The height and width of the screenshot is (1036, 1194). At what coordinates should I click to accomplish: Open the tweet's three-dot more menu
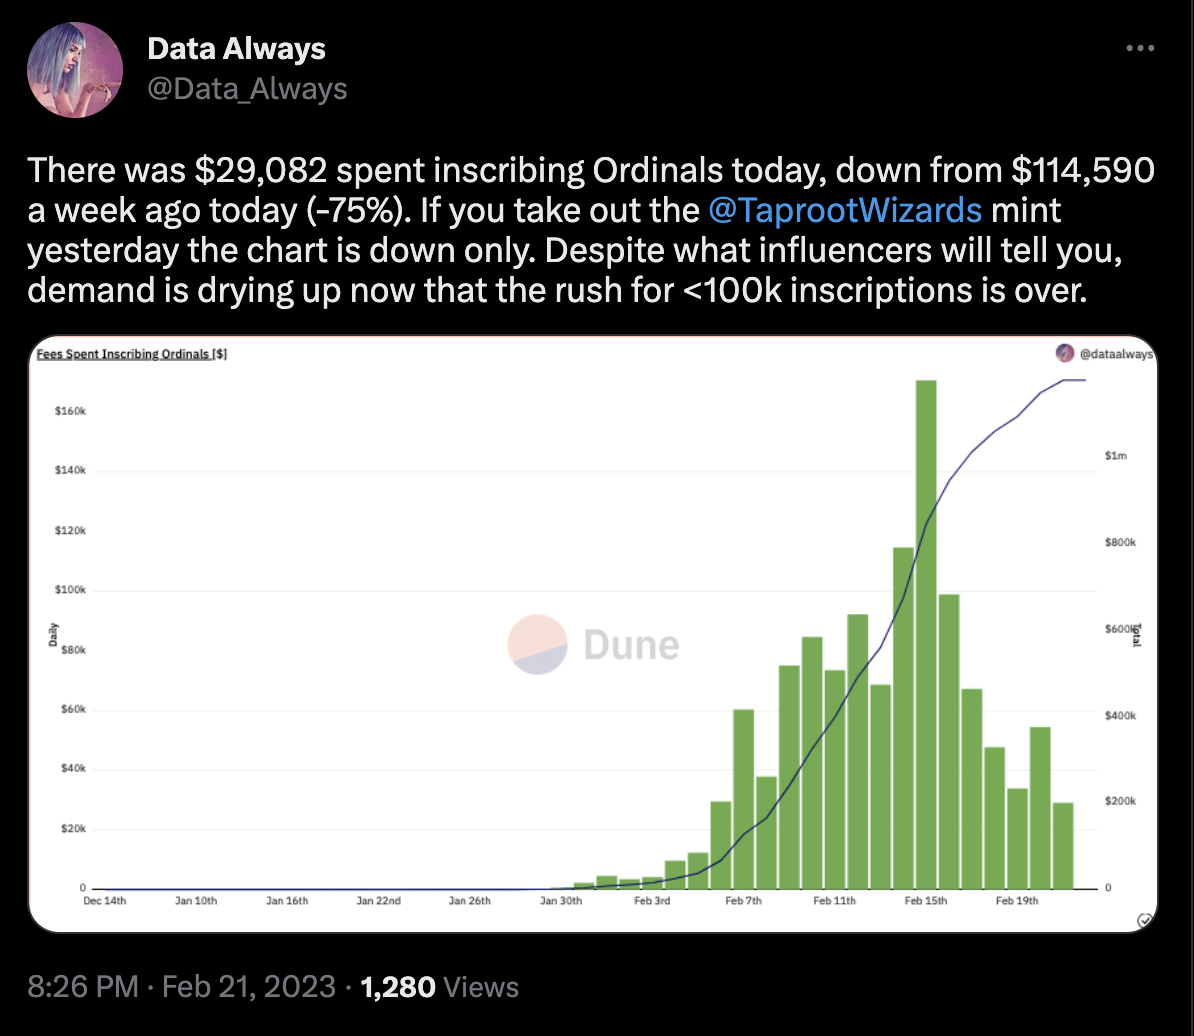click(1140, 48)
